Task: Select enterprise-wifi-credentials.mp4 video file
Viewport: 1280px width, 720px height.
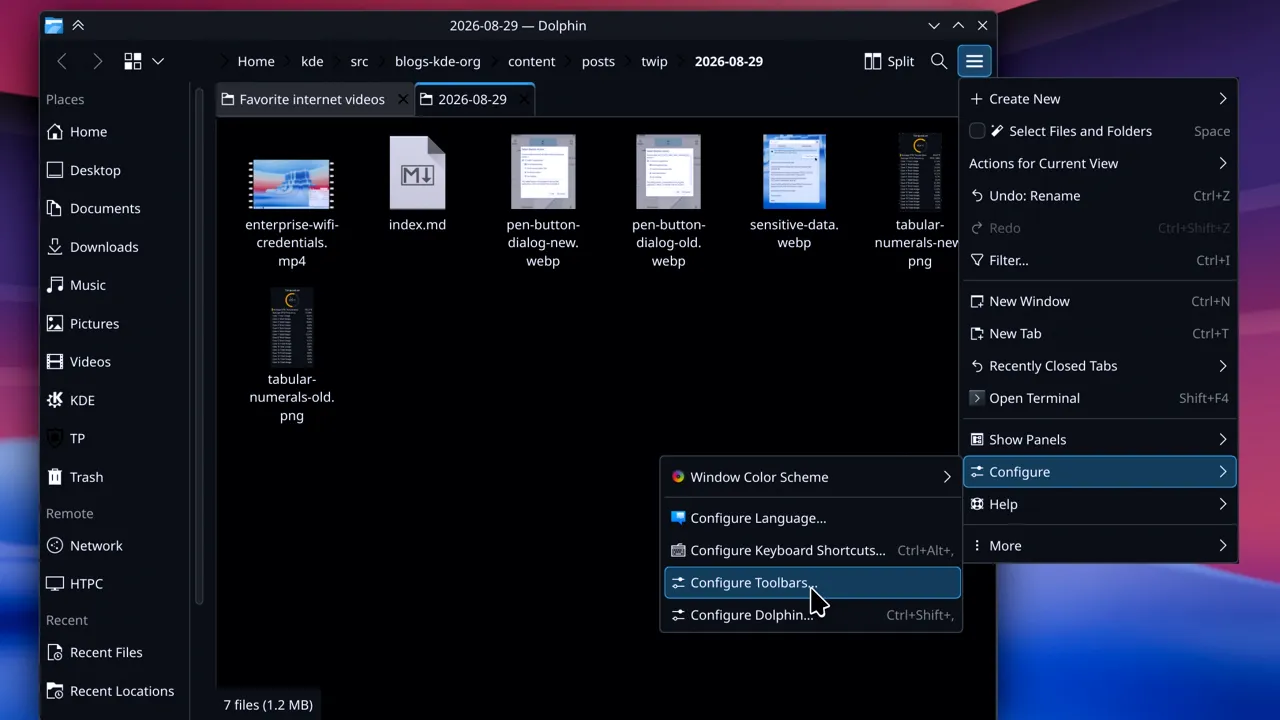Action: point(291,203)
